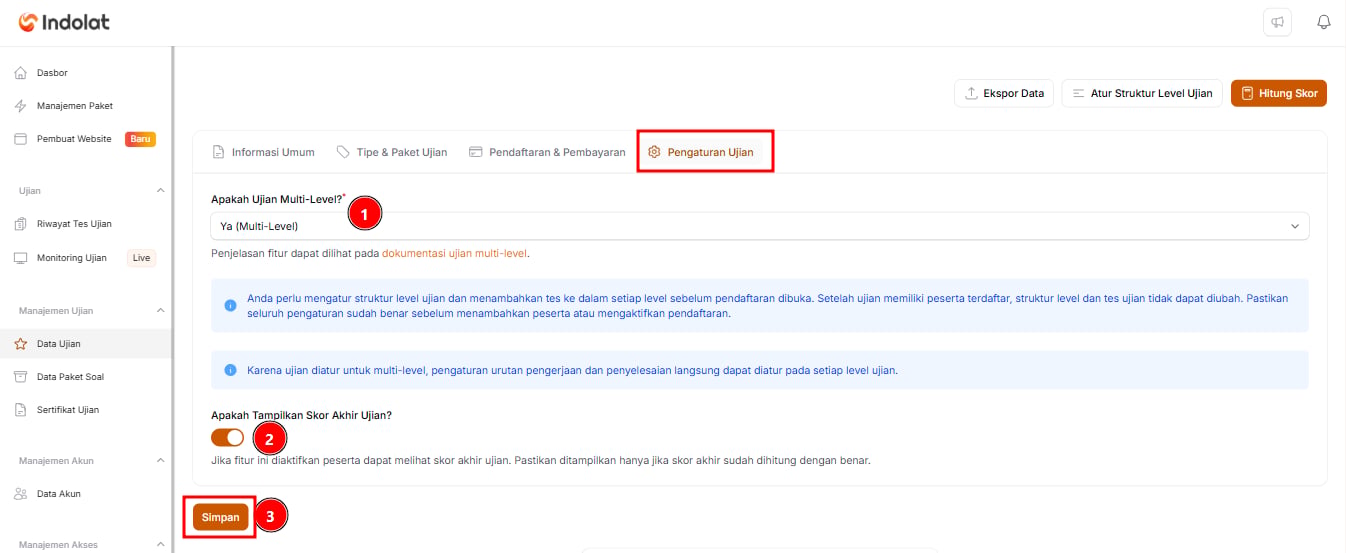The width and height of the screenshot is (1346, 553).
Task: Click the upload icon in Ekspor Data
Action: (971, 93)
